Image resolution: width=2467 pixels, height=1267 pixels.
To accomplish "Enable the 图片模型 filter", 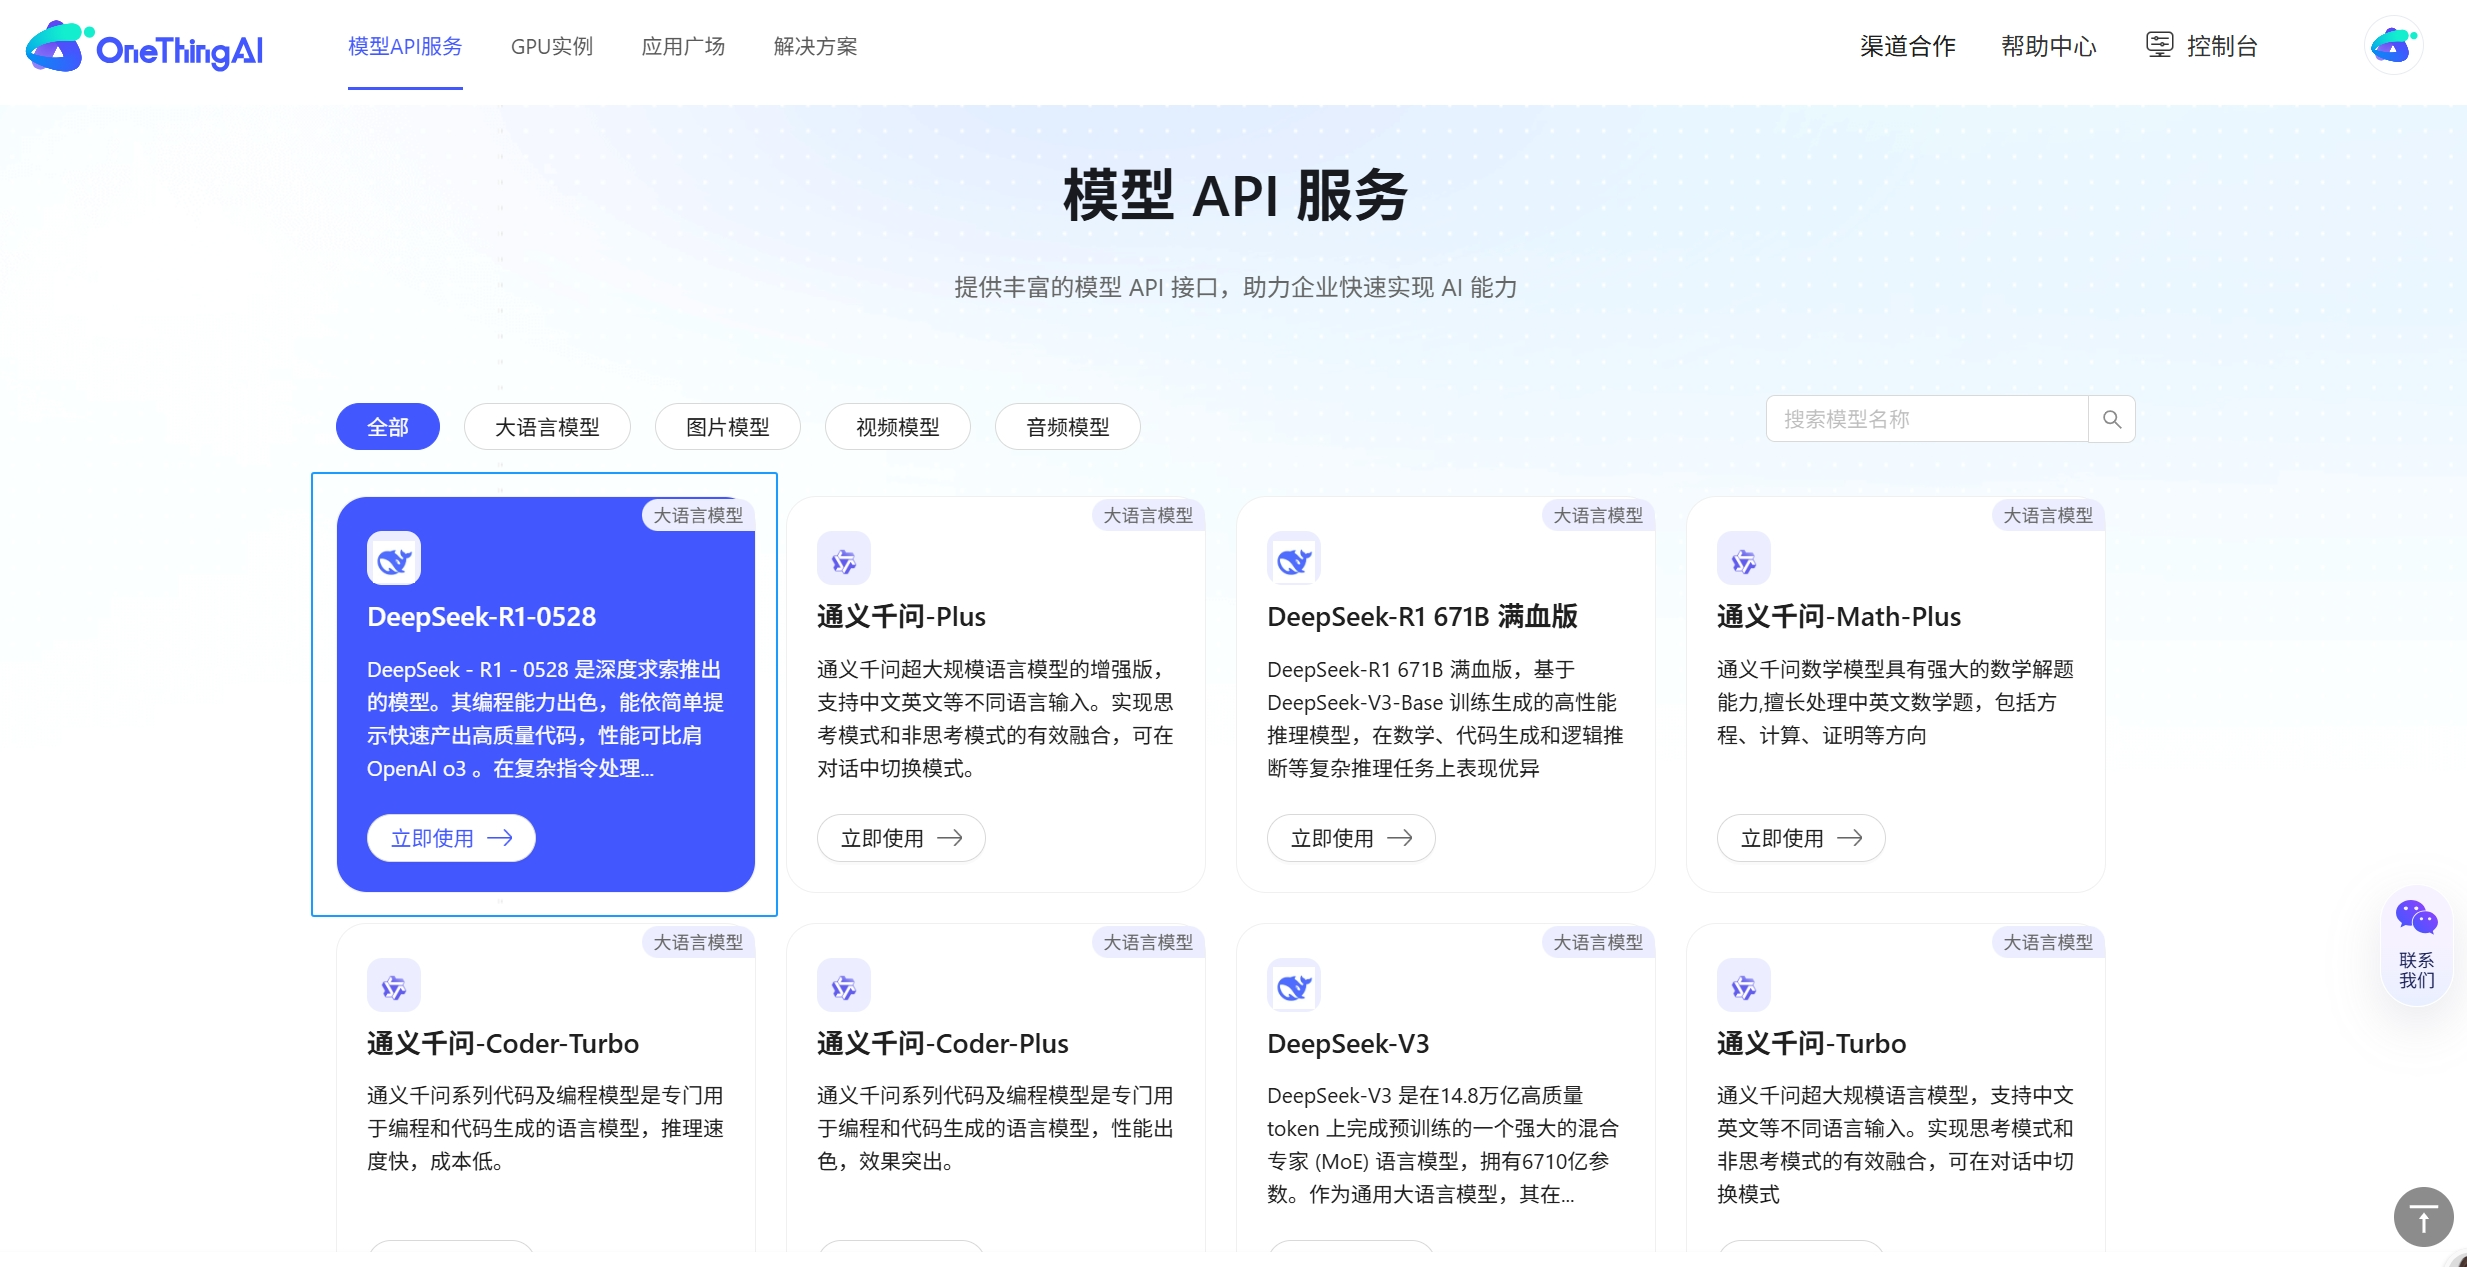I will pyautogui.click(x=727, y=426).
